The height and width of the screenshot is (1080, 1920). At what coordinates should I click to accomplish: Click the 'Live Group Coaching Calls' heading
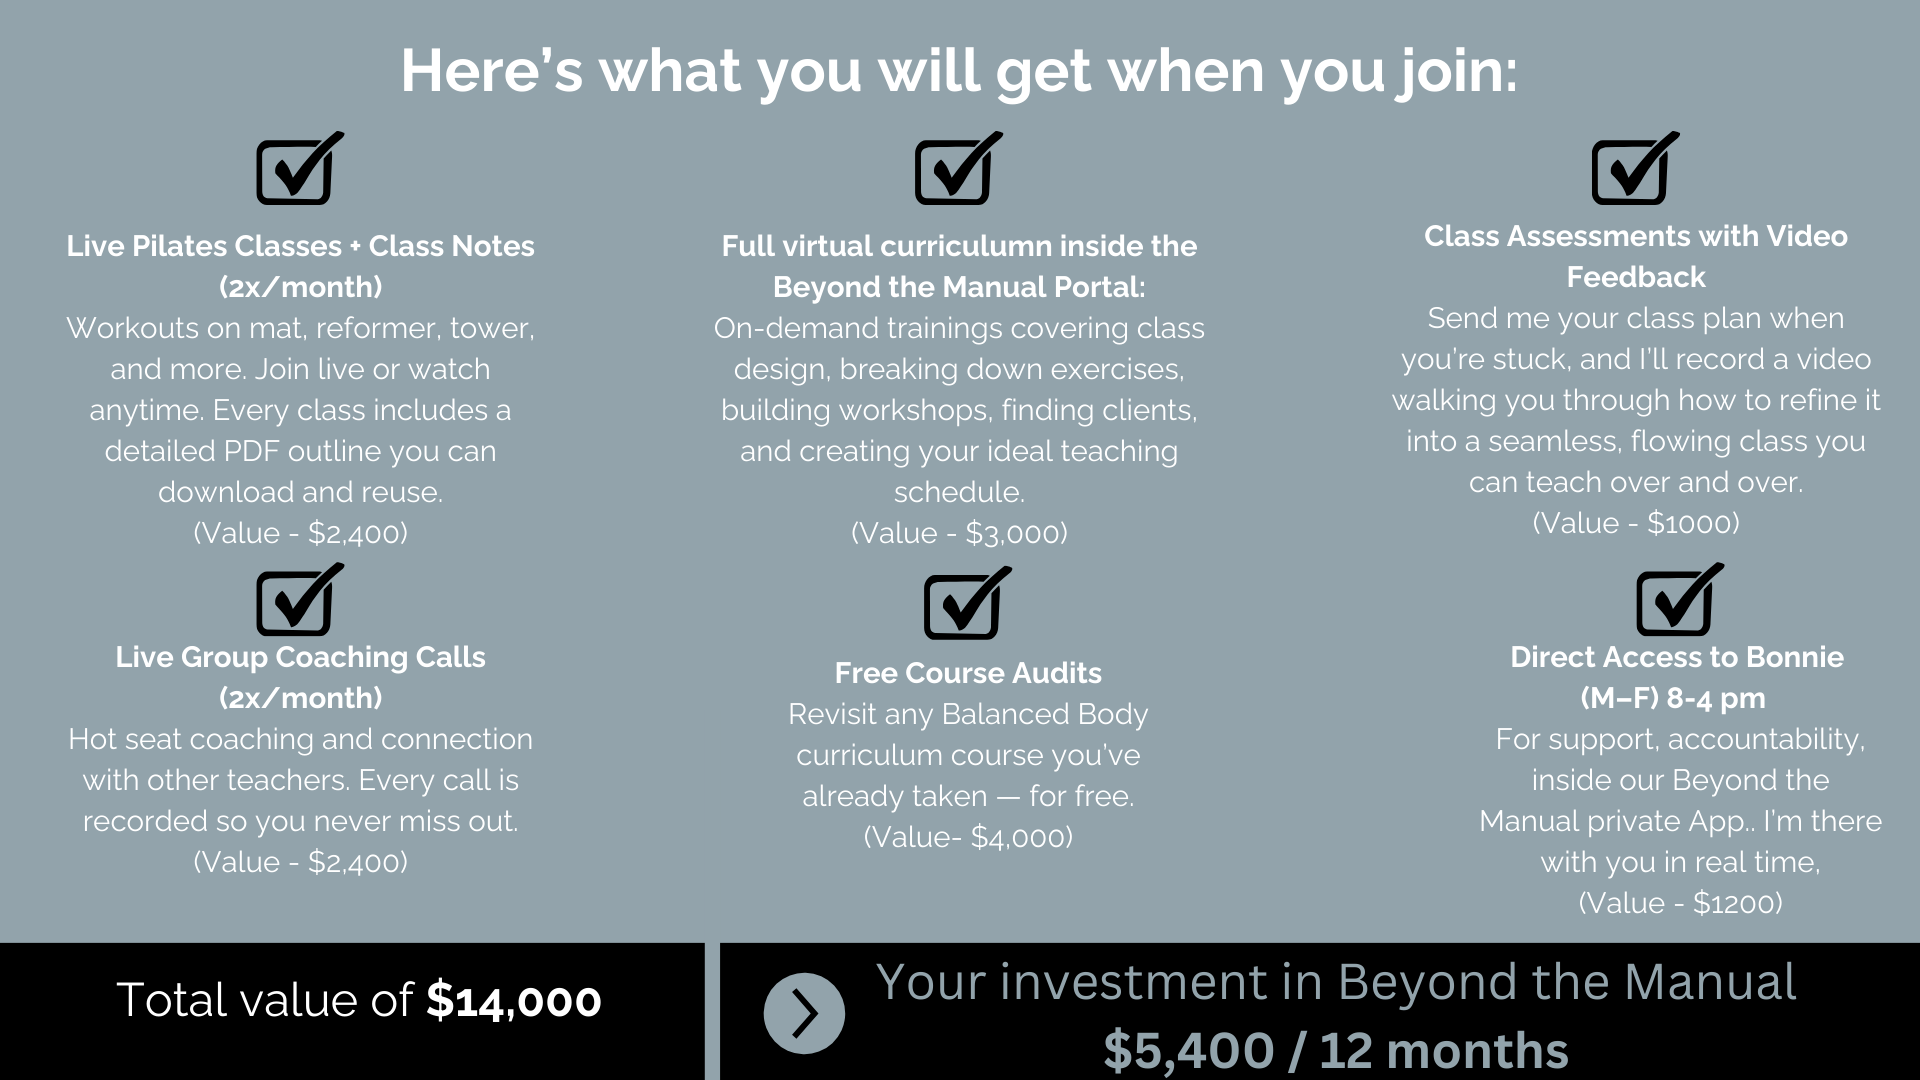pos(300,657)
